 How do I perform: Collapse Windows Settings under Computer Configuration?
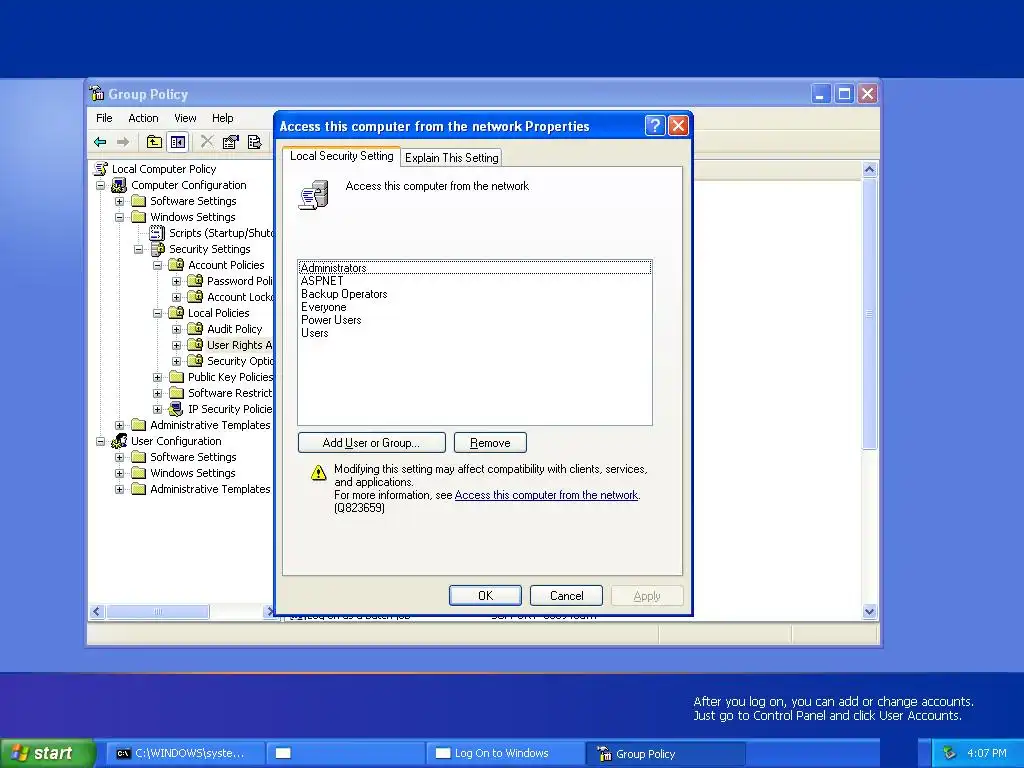(x=120, y=217)
